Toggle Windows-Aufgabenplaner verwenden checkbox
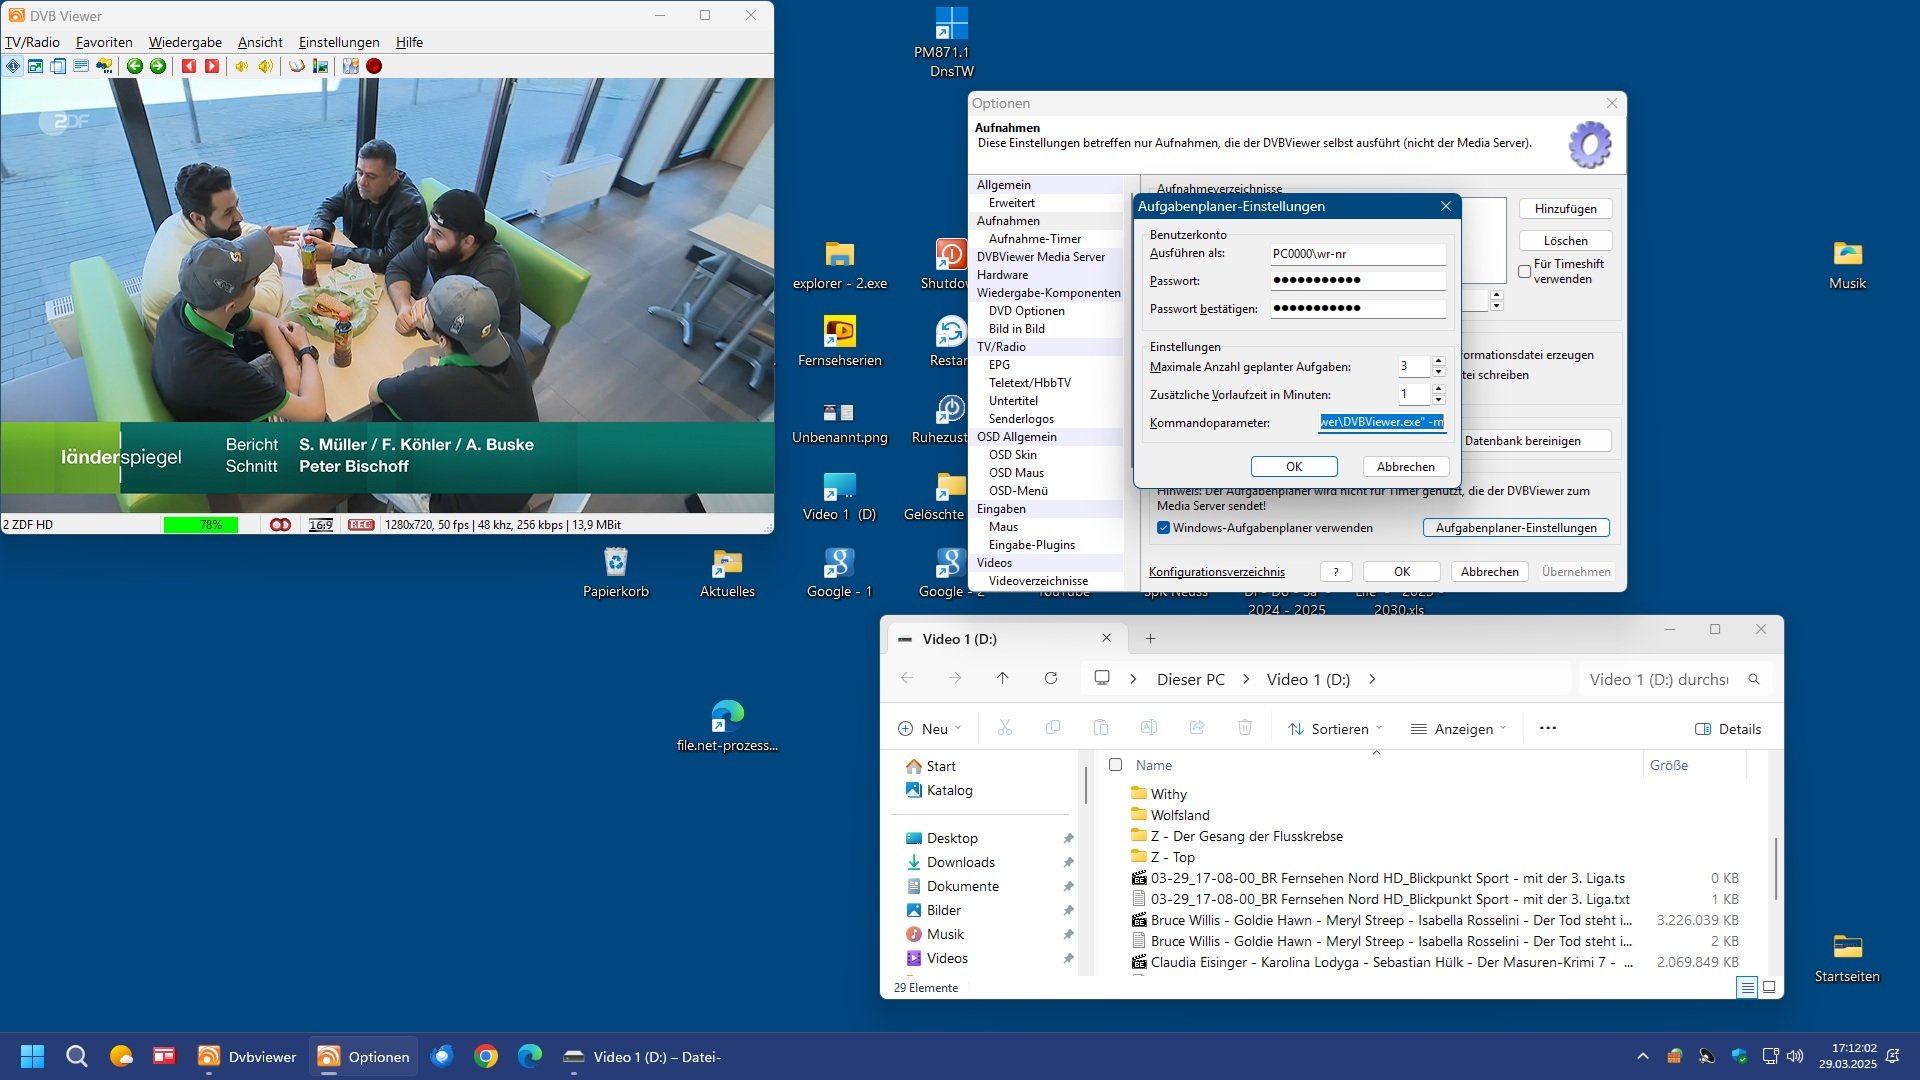 1163,528
